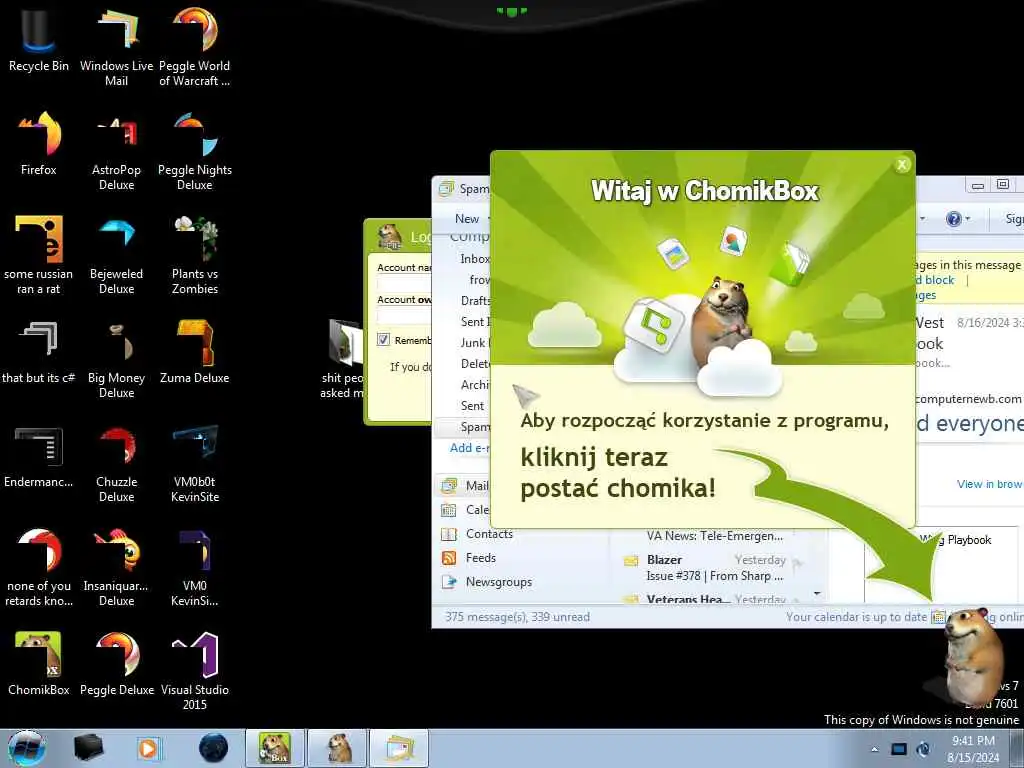The height and width of the screenshot is (768, 1024).
Task: Select the Junk folder in Mail
Action: 475,342
